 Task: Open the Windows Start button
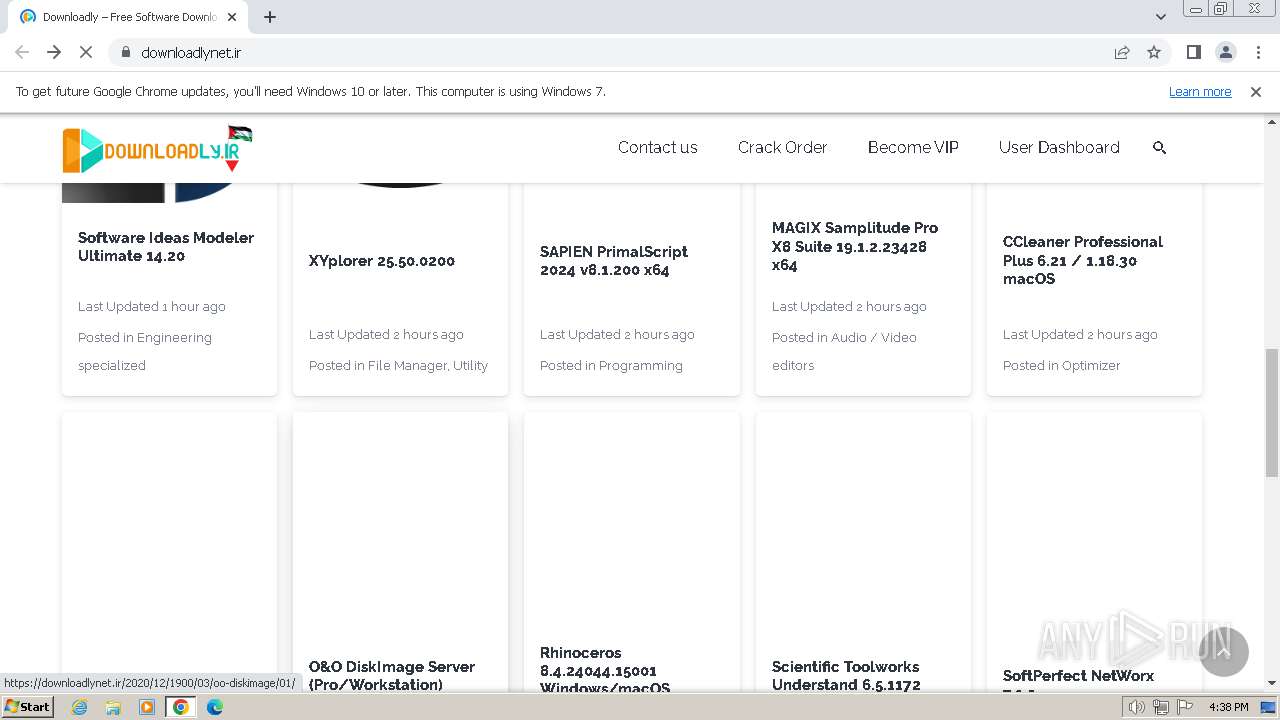pos(27,707)
